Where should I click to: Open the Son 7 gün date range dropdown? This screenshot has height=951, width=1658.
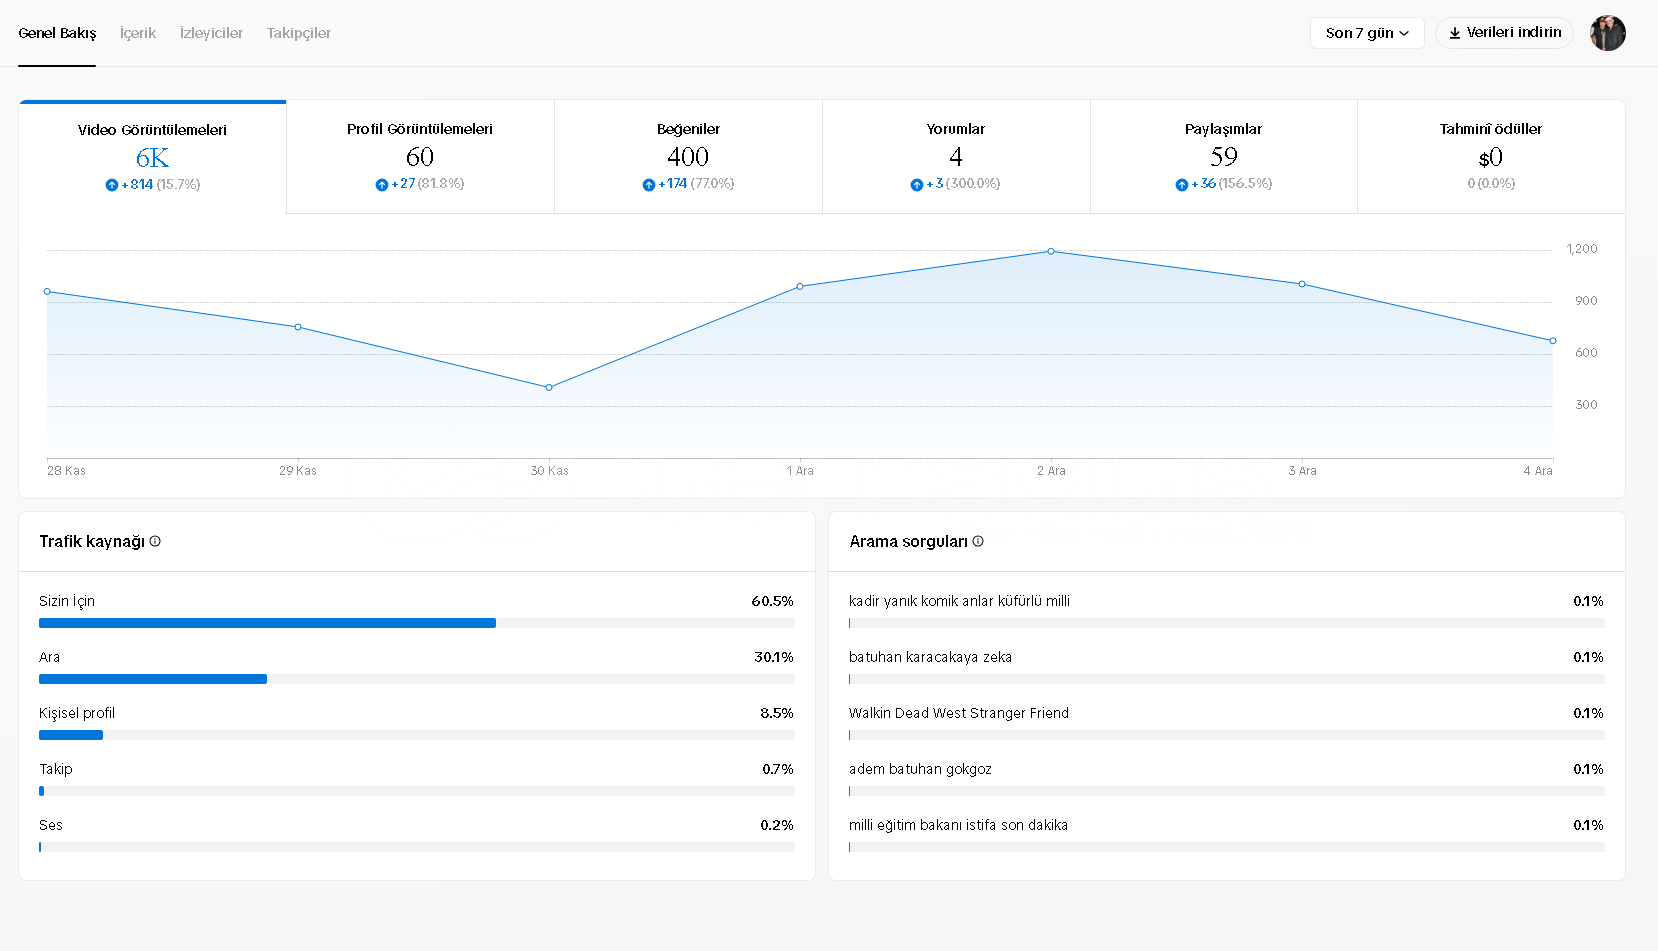(1366, 33)
